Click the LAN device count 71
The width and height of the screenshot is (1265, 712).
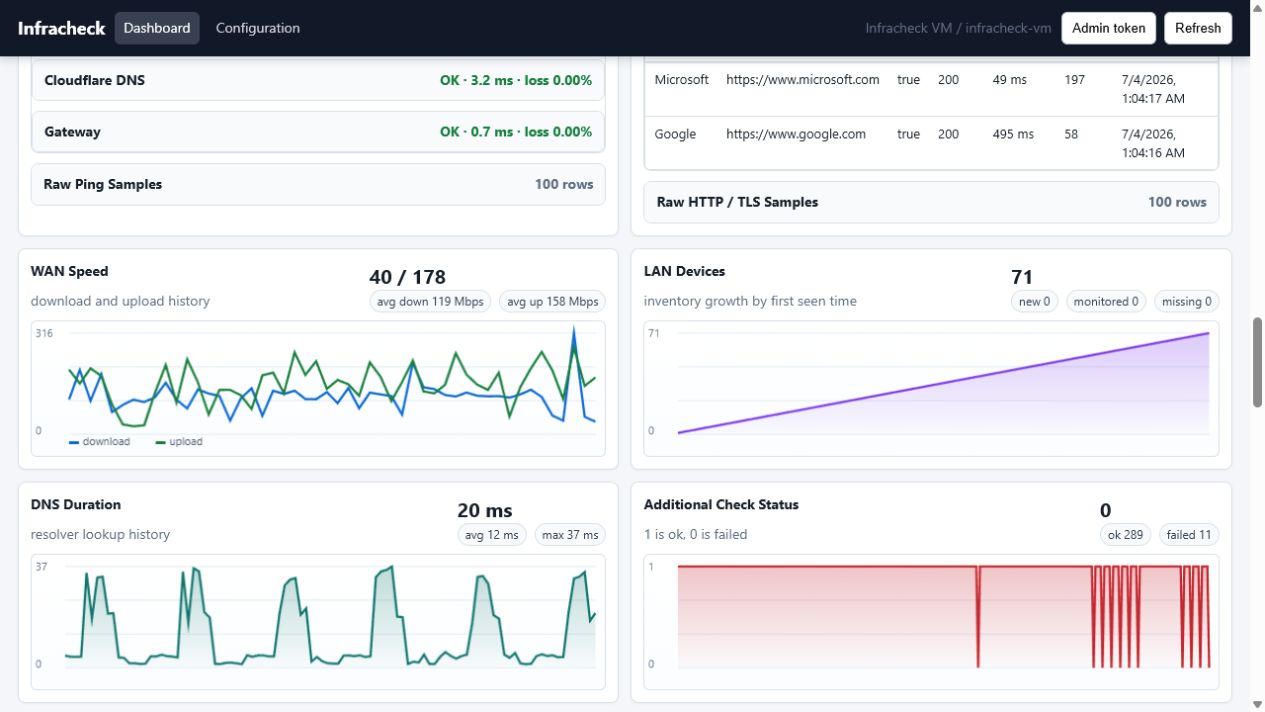tap(1022, 277)
